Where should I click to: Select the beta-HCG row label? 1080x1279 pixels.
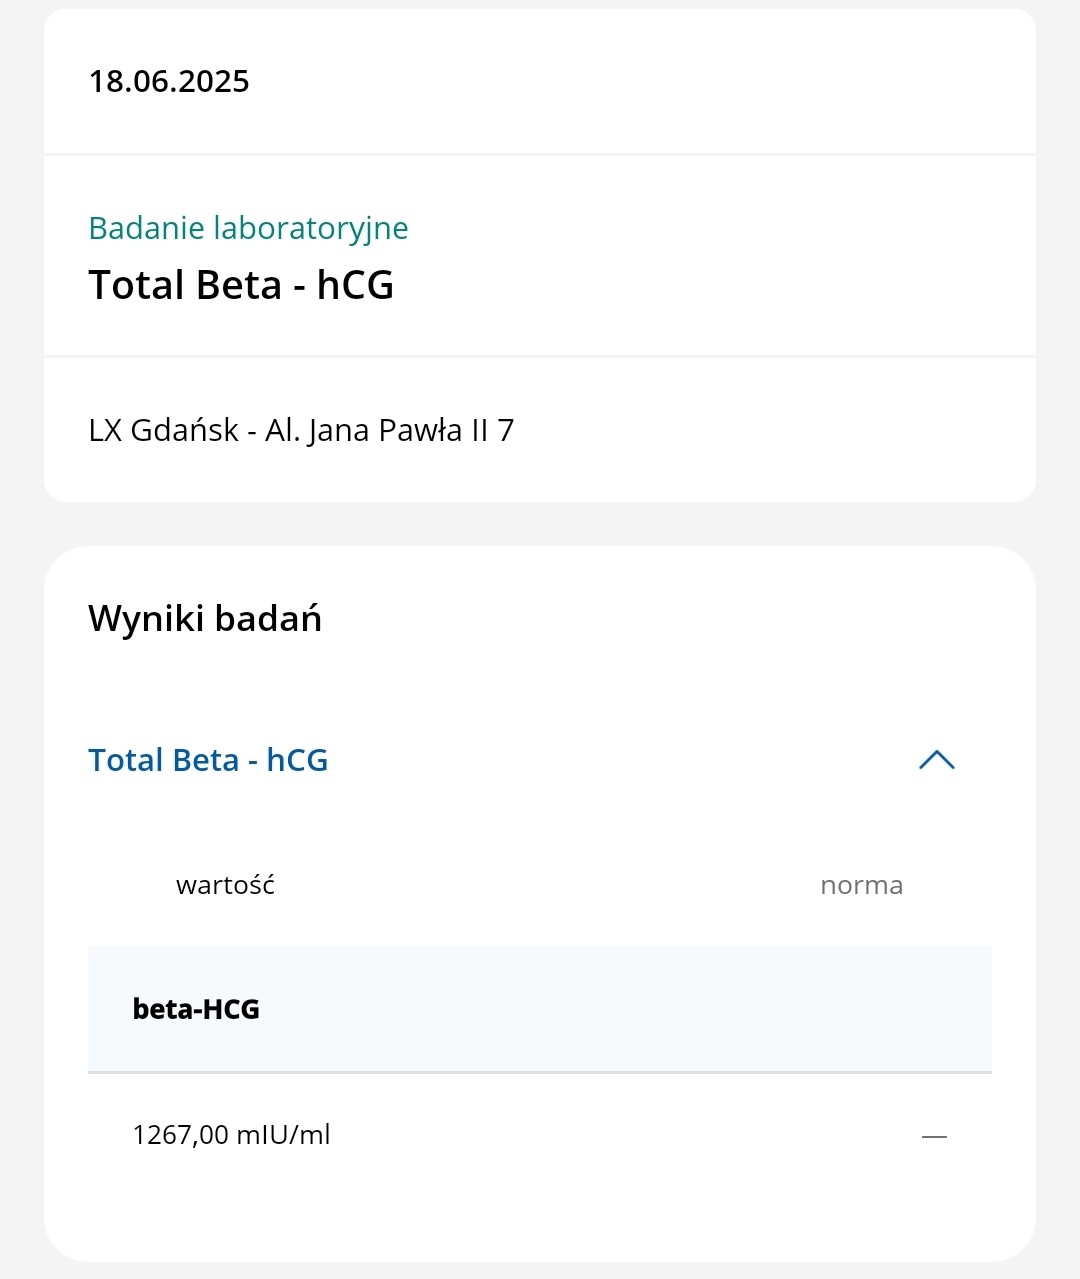tap(196, 1009)
